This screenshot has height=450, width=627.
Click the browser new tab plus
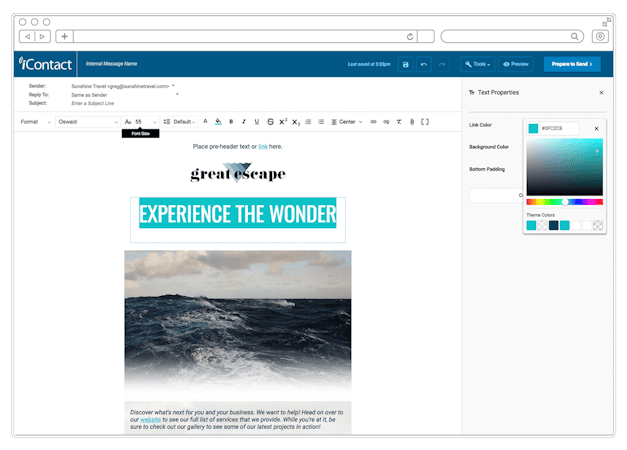pyautogui.click(x=64, y=36)
